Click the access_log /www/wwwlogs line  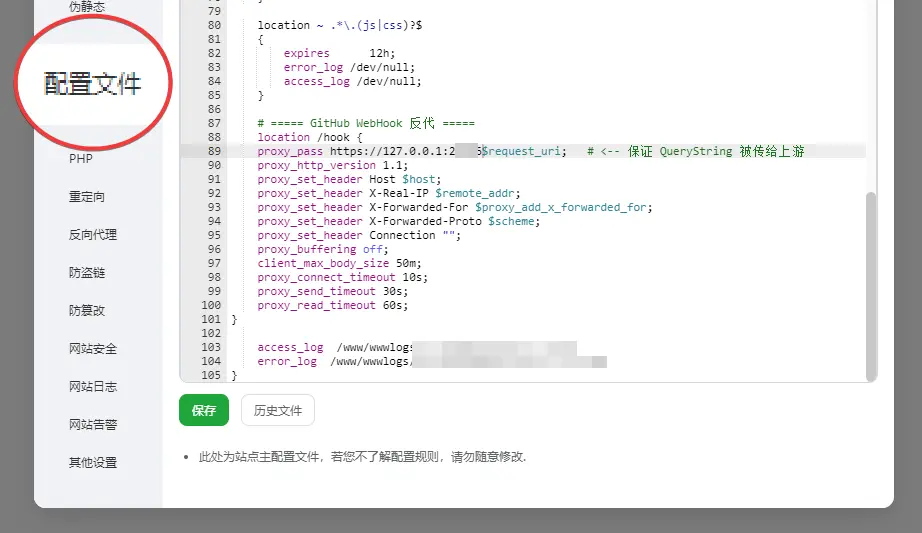417,347
